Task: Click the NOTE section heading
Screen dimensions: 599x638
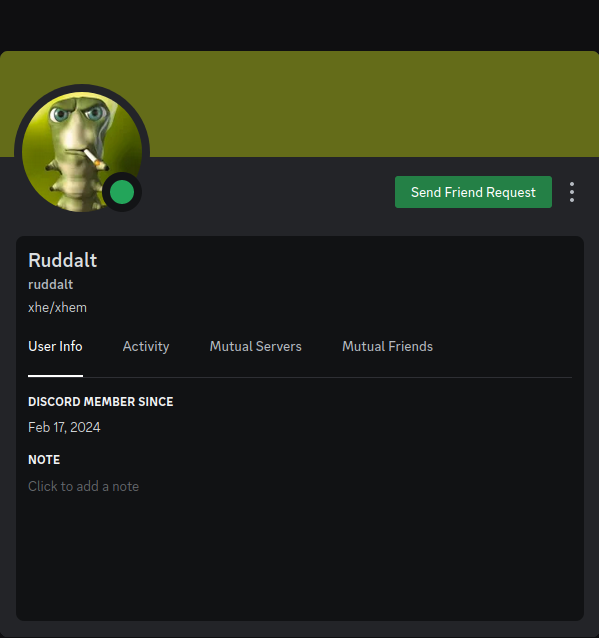Action: tap(44, 460)
